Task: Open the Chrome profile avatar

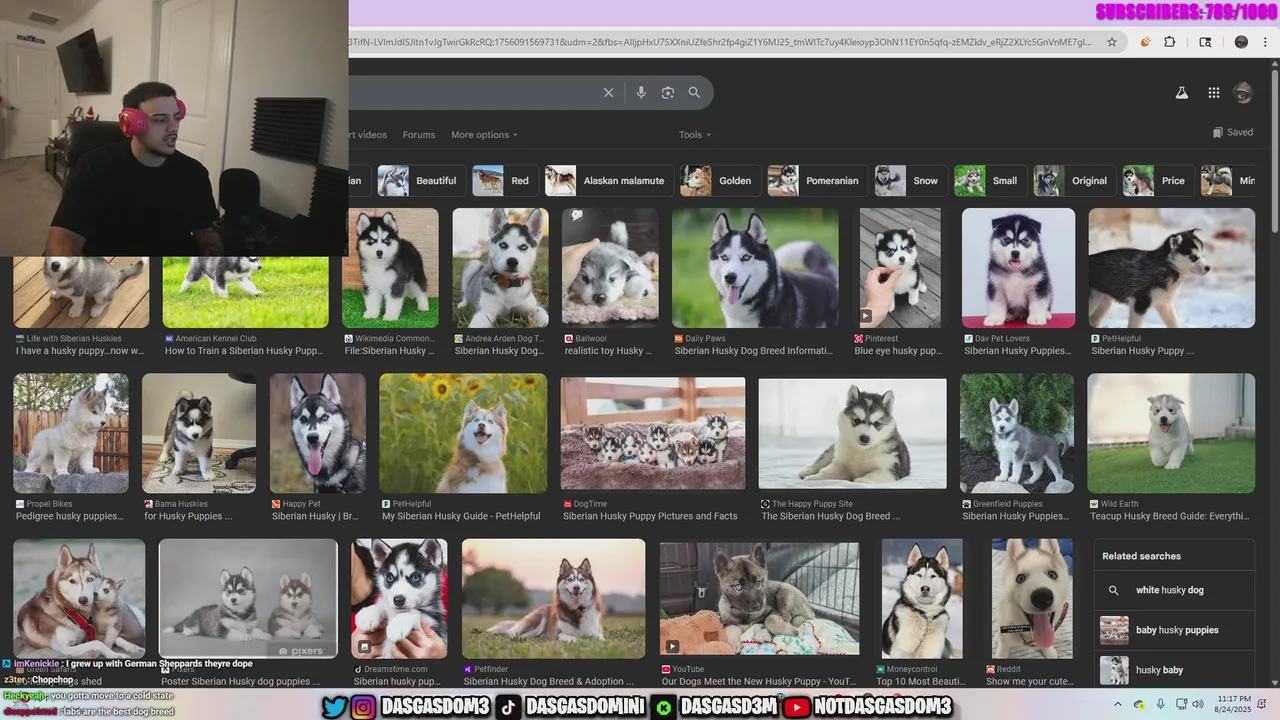Action: click(x=1241, y=42)
